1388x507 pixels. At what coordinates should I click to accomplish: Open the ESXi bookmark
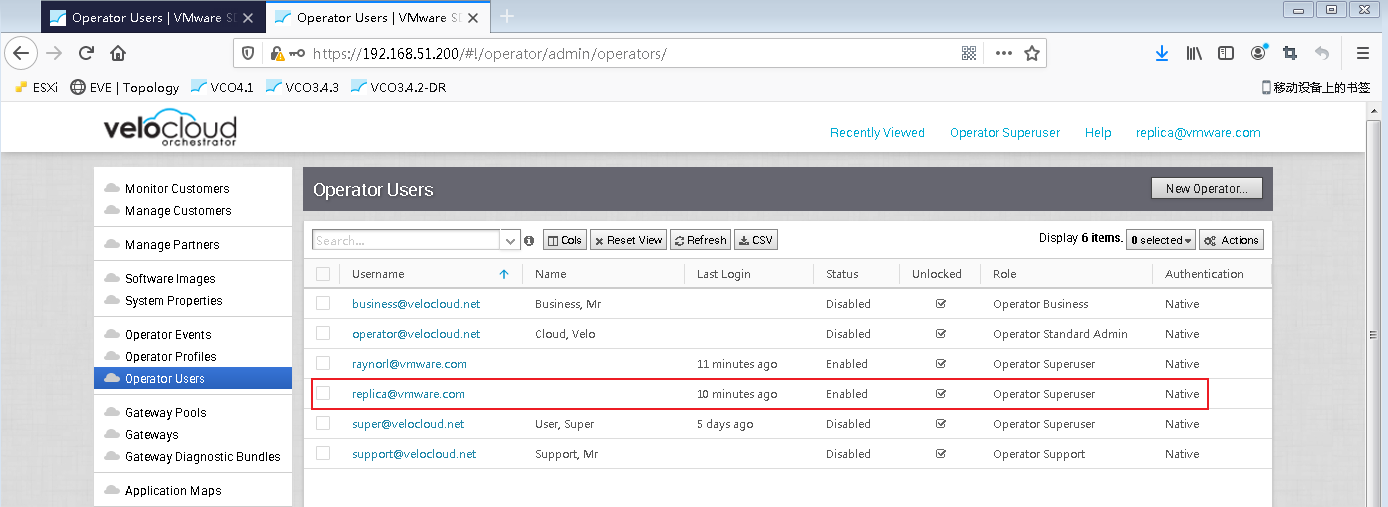pos(35,87)
